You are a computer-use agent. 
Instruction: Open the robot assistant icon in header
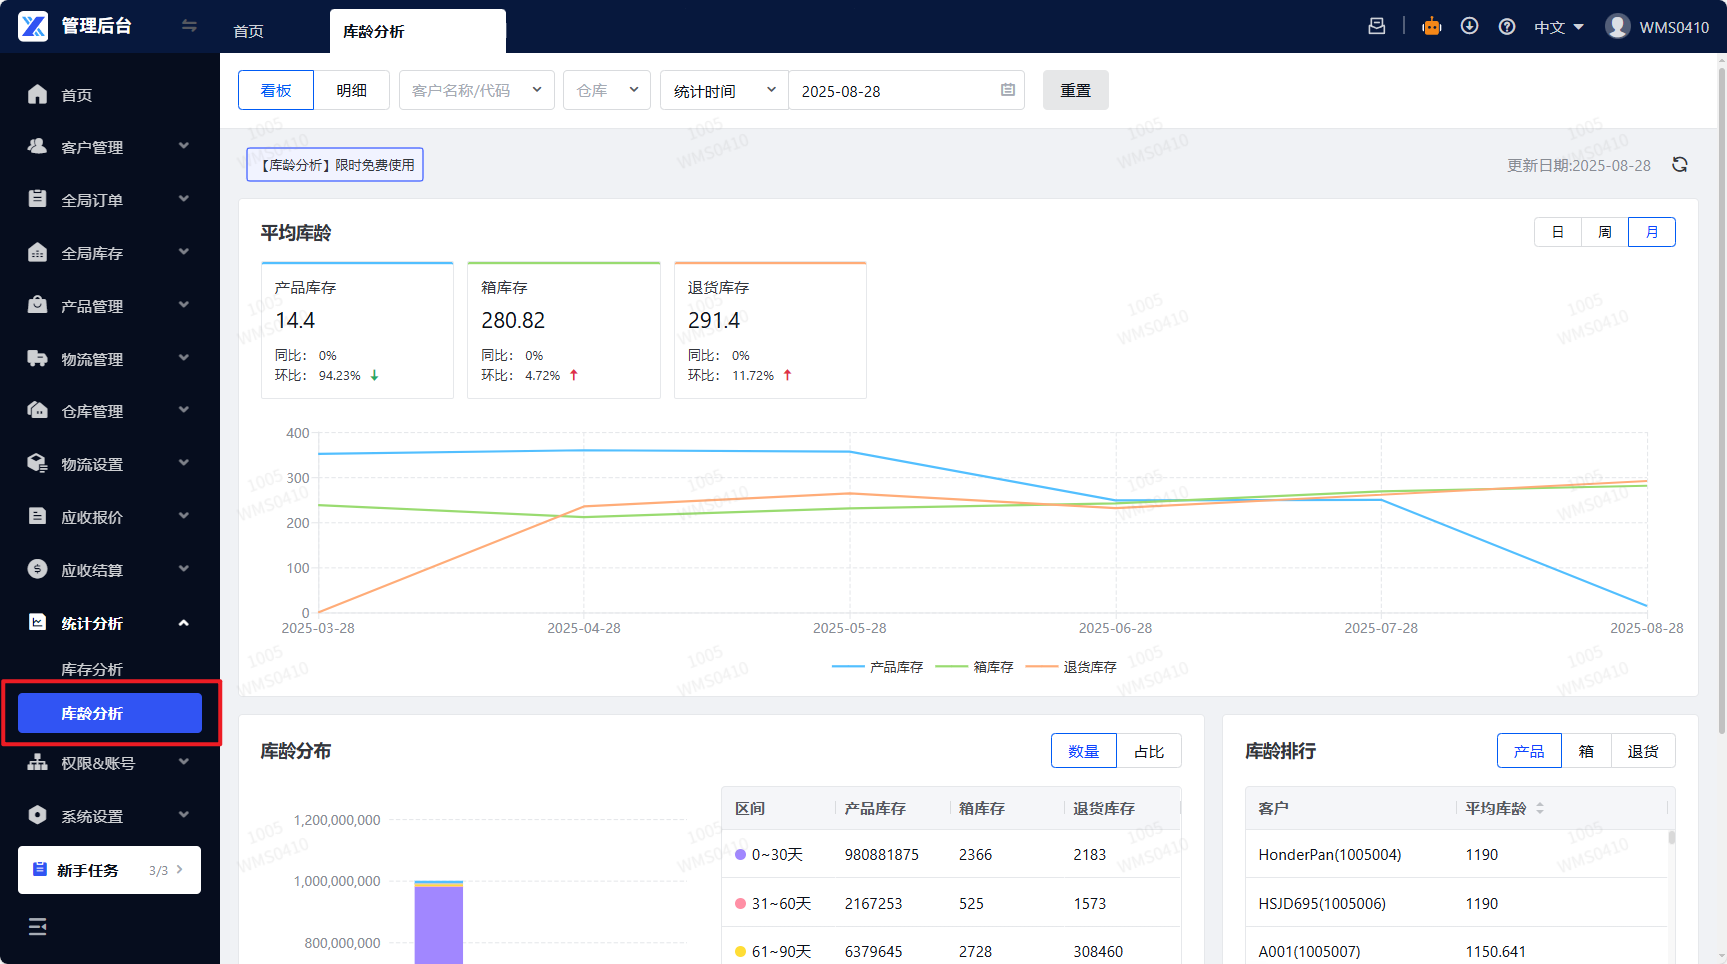point(1432,27)
